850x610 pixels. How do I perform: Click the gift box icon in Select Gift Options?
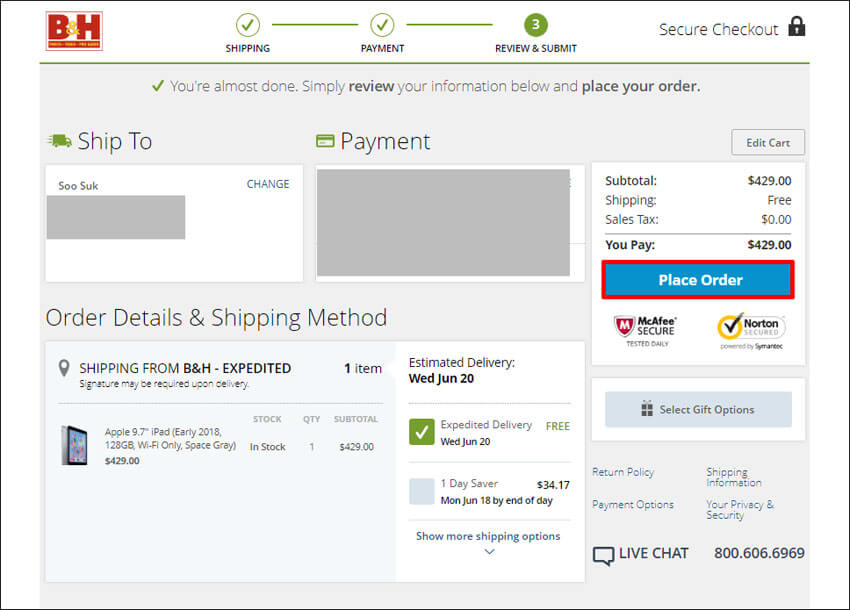coord(647,409)
